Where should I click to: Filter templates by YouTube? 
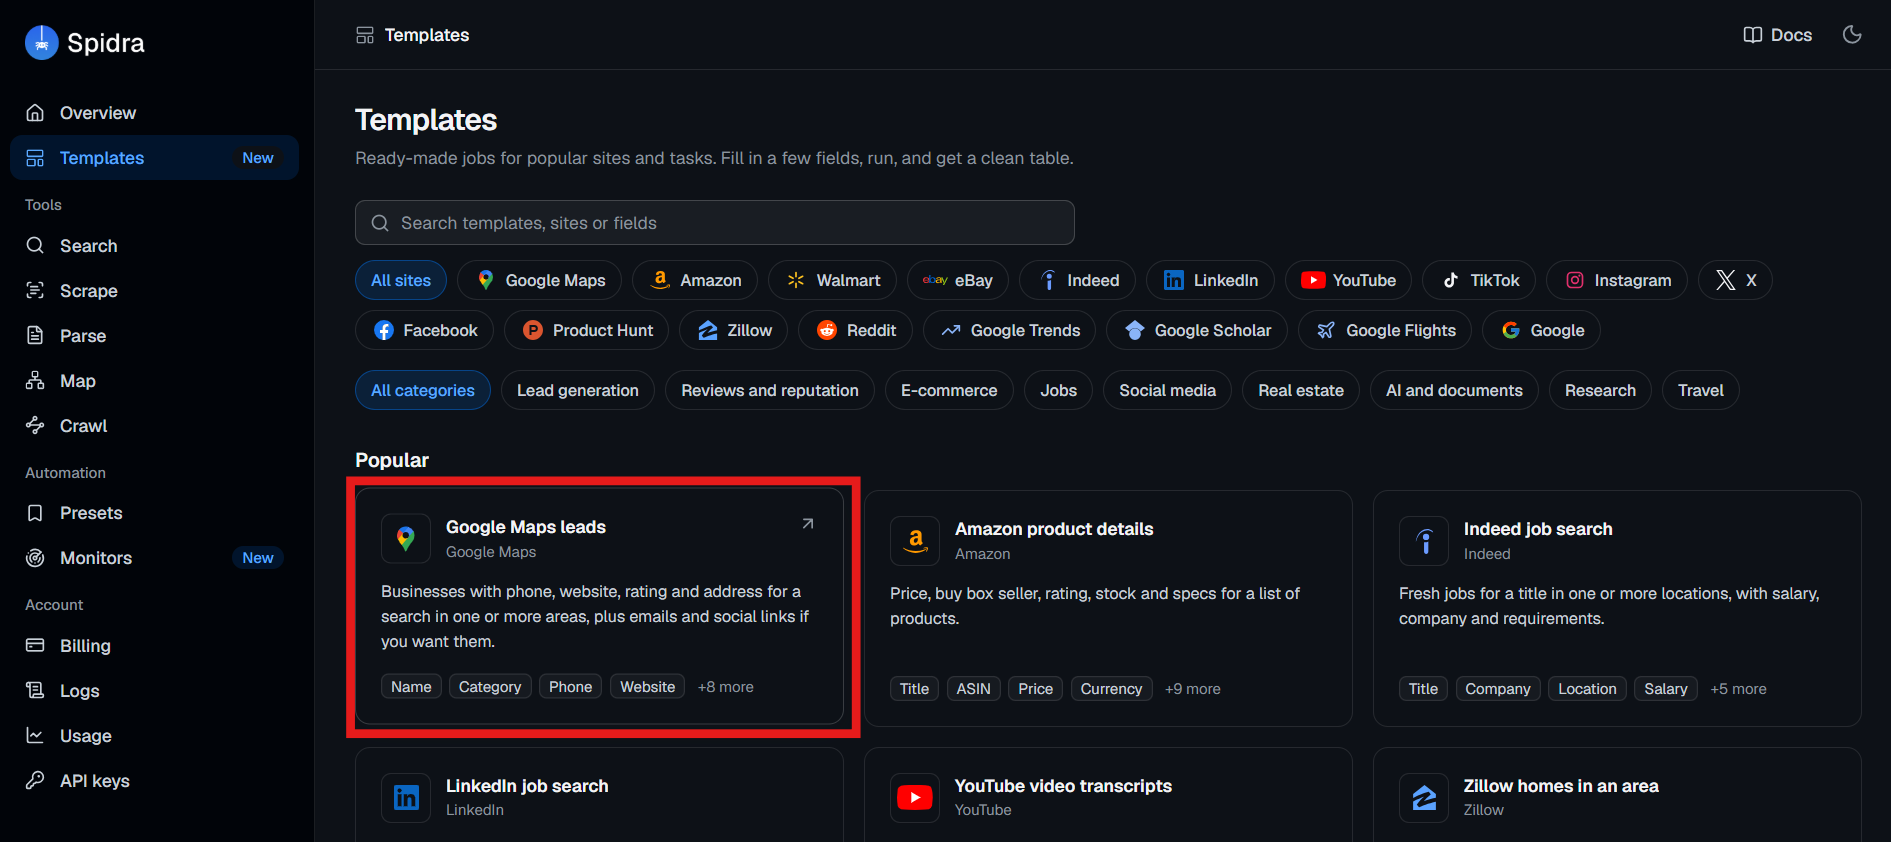pos(1348,280)
